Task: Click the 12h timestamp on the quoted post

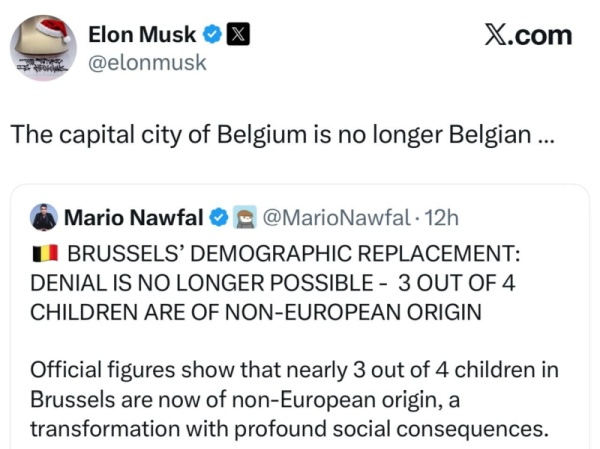Action: 441,216
